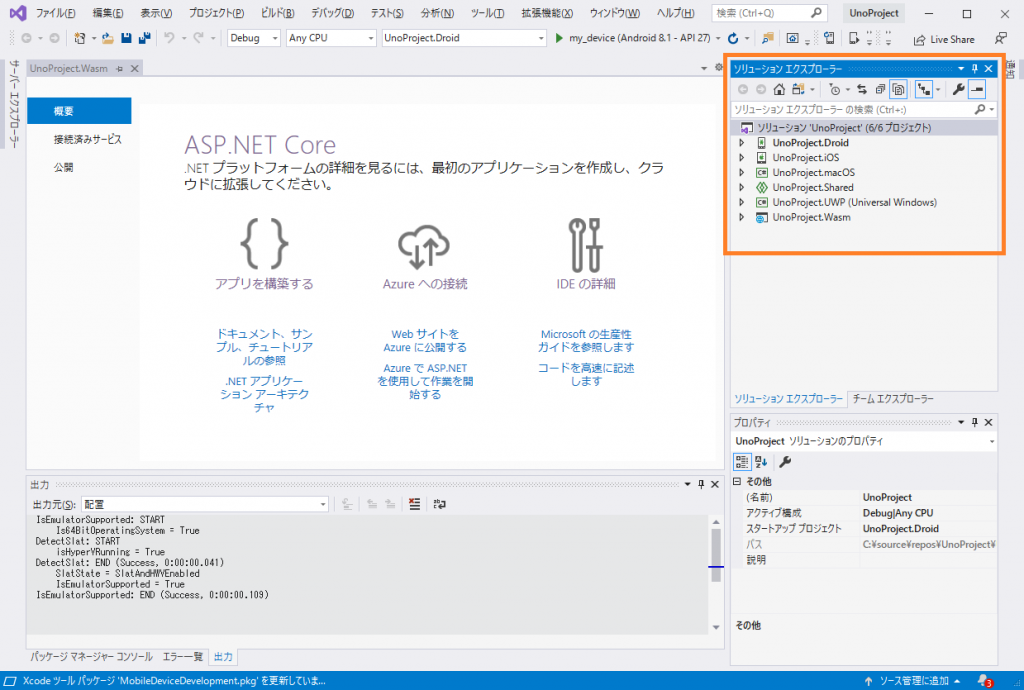The image size is (1024, 690).
Task: Open the notifications bell in status bar
Action: click(x=984, y=681)
